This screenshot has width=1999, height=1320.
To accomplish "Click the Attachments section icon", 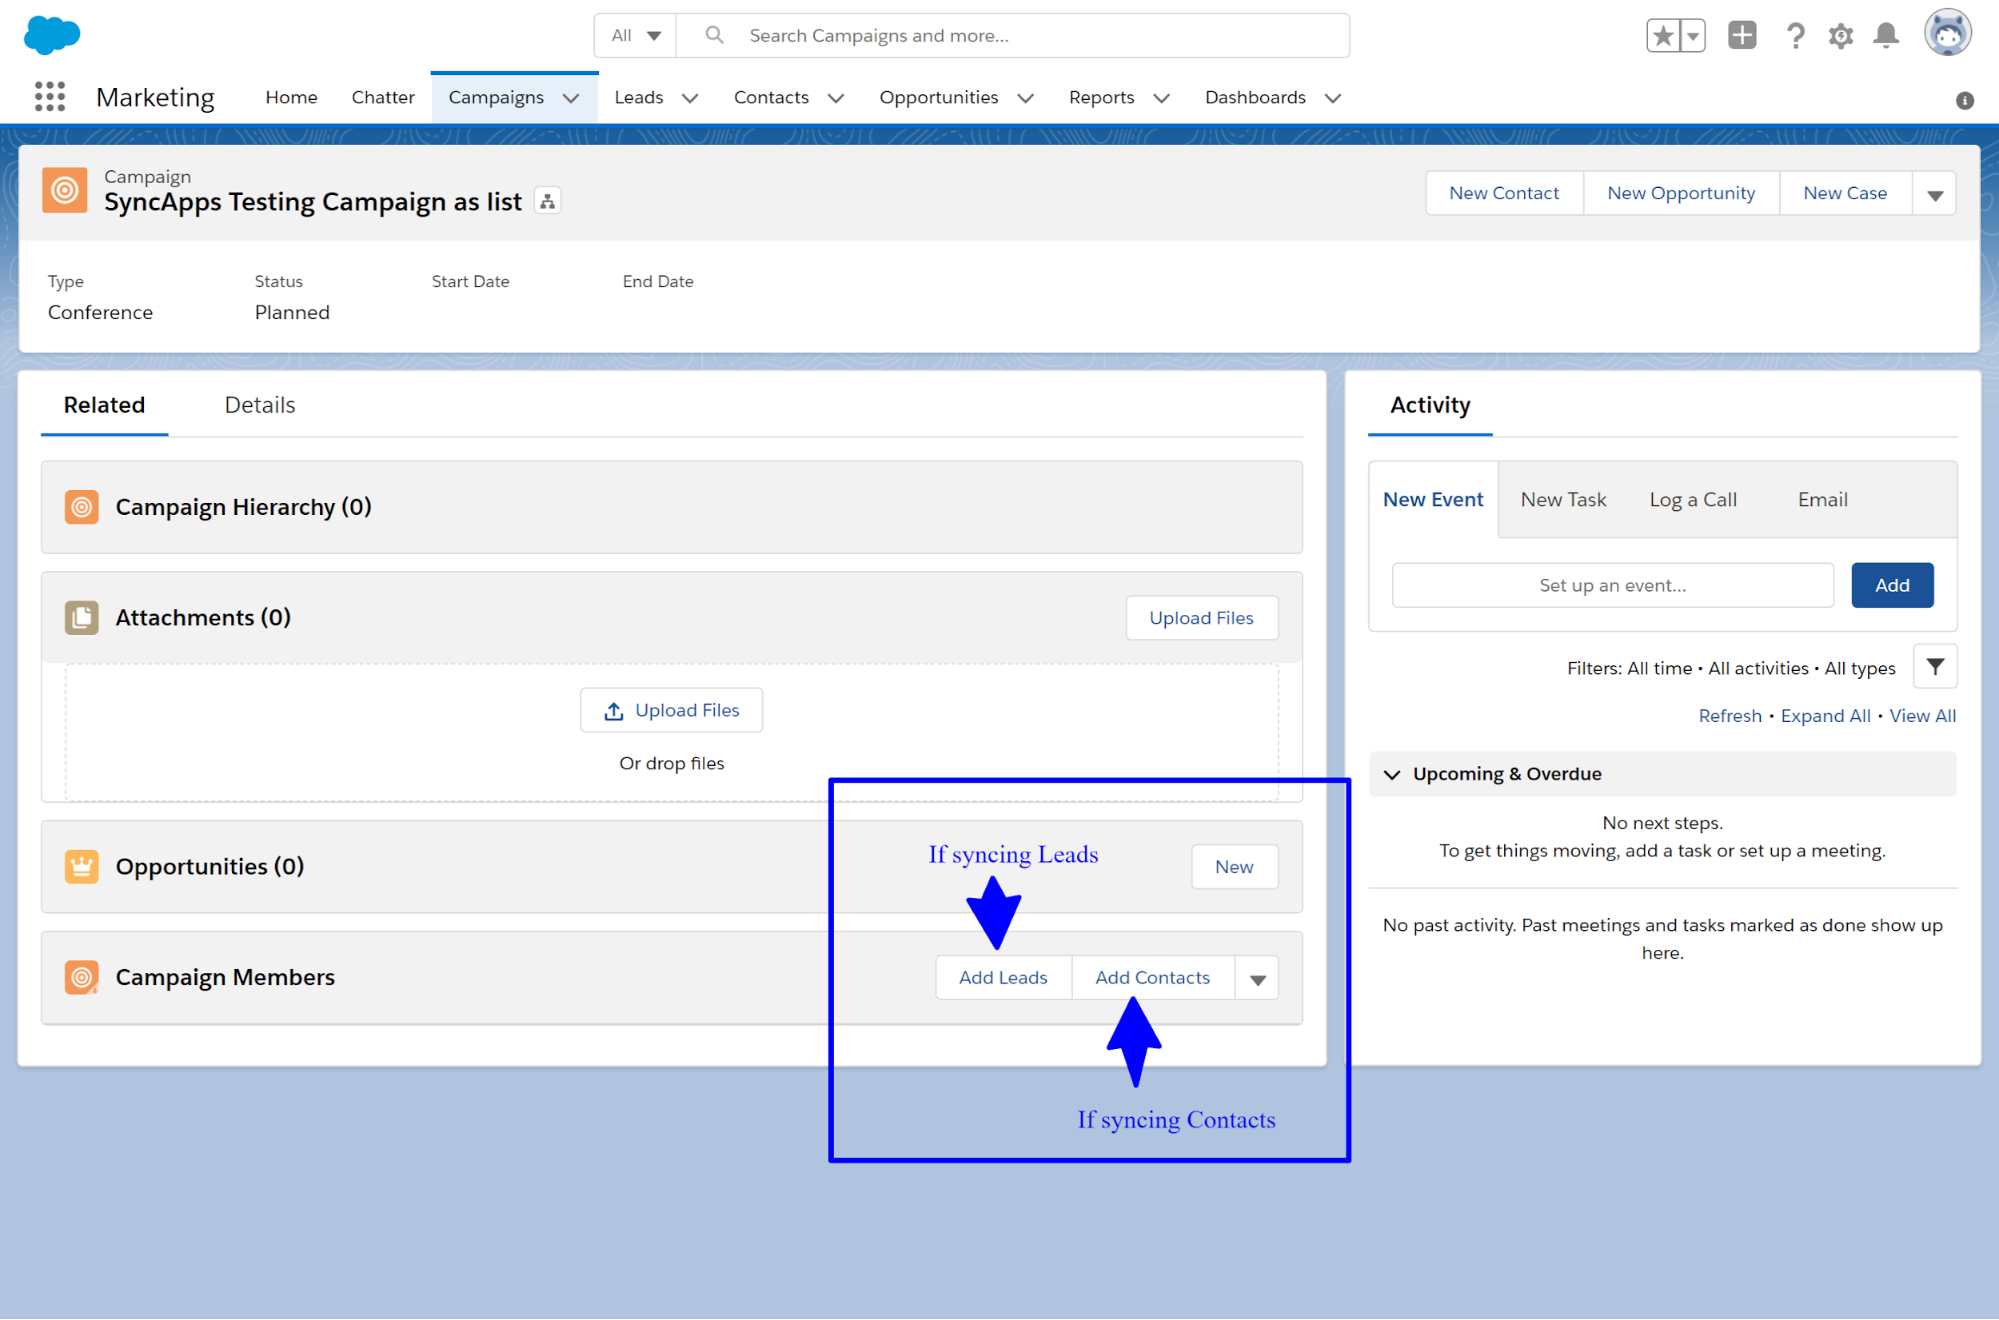I will (82, 618).
